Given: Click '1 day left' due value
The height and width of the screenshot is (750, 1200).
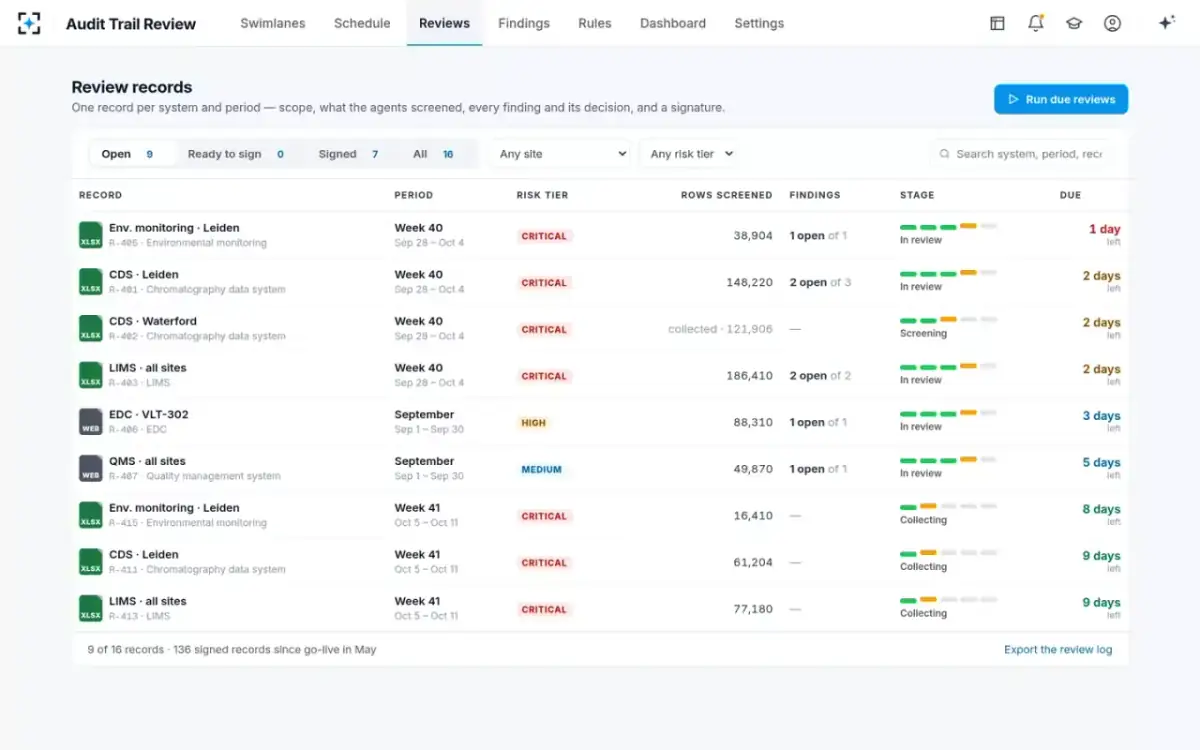Looking at the screenshot, I should tap(1104, 235).
